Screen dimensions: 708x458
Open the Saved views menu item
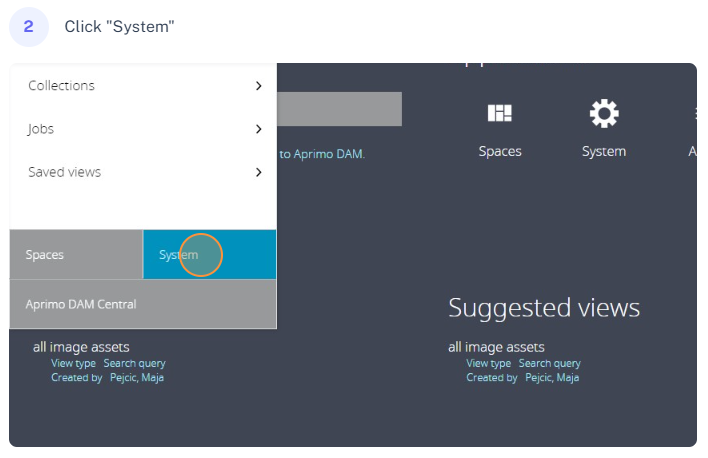coord(65,172)
